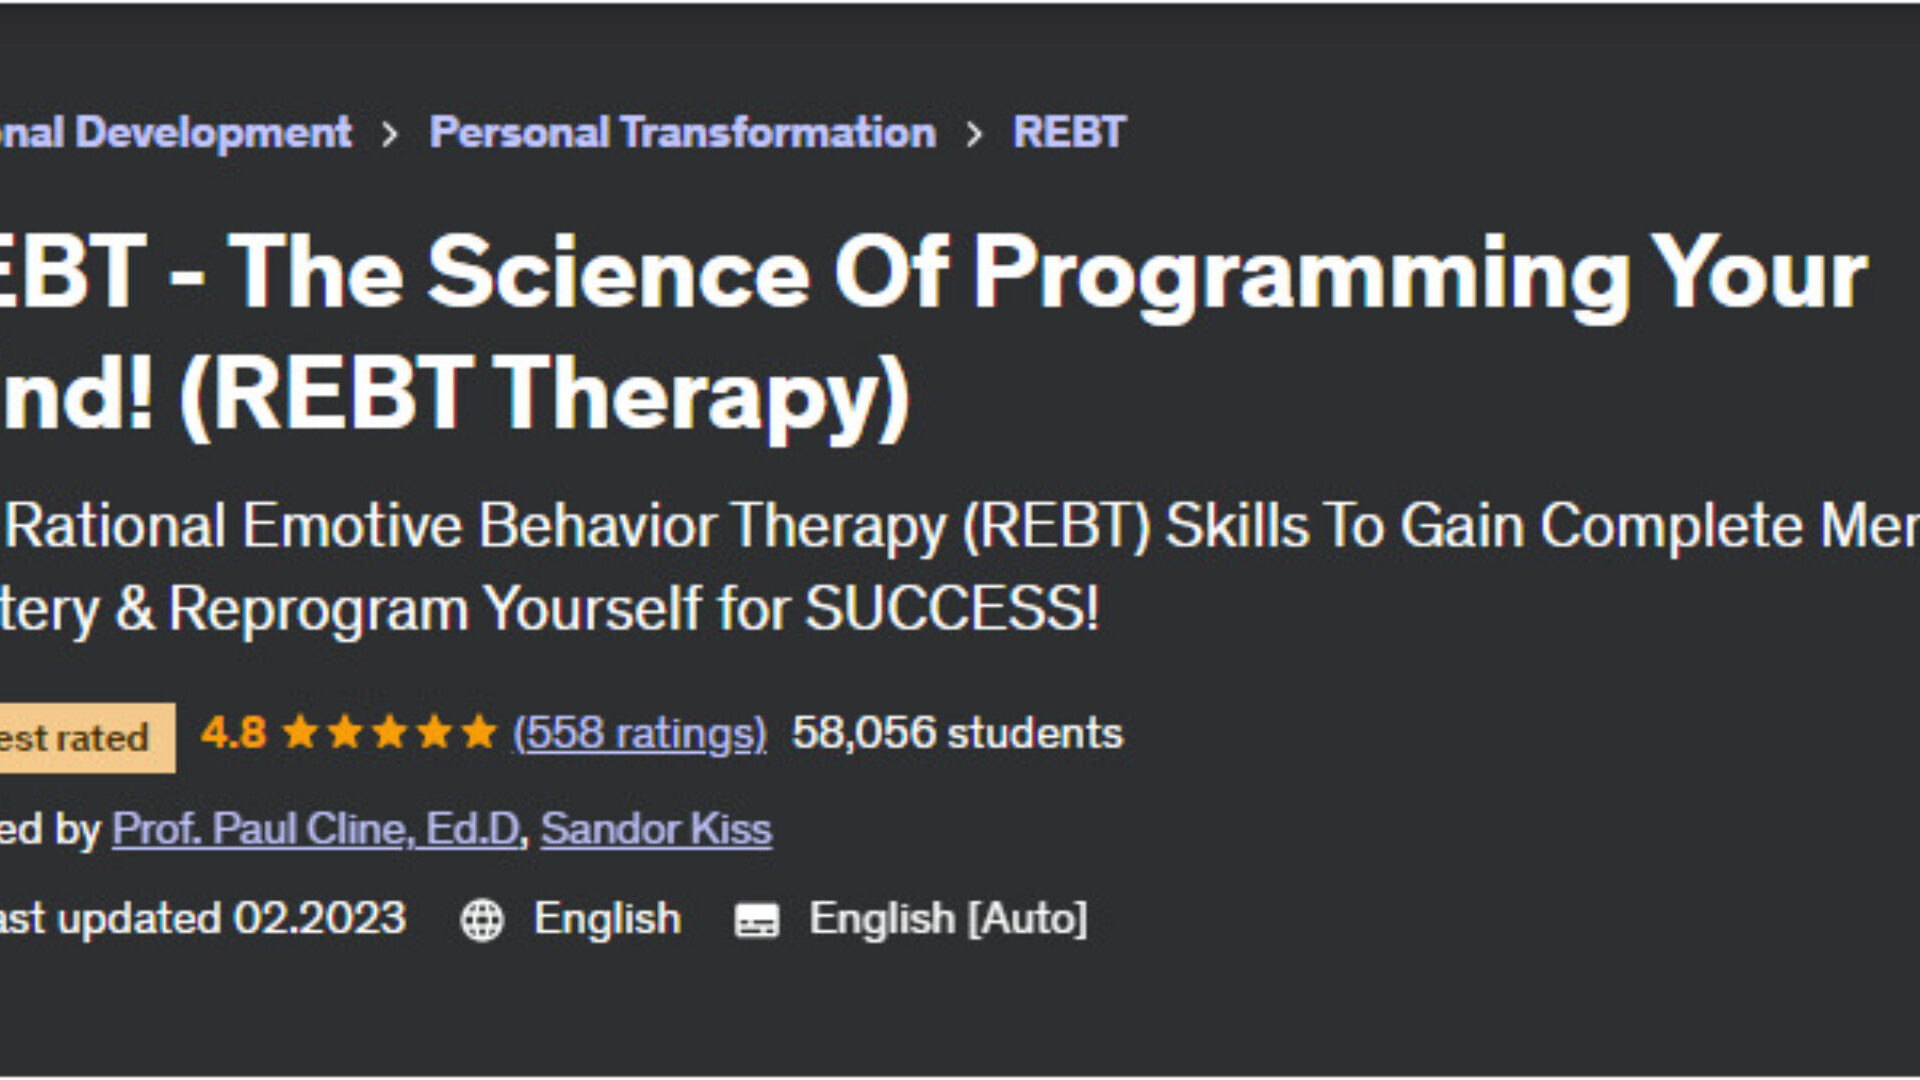The width and height of the screenshot is (1920, 1080).
Task: Click the fifth rating star
Action: (x=478, y=733)
